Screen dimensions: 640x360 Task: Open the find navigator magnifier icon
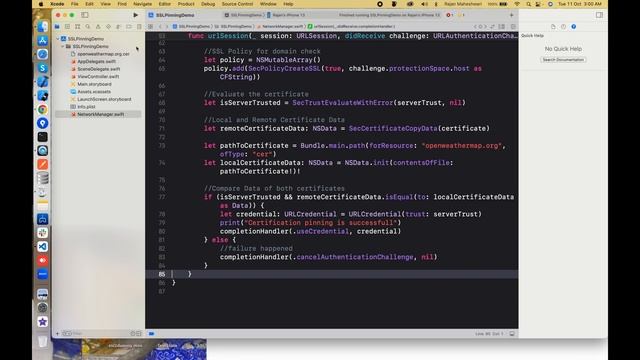pos(88,27)
